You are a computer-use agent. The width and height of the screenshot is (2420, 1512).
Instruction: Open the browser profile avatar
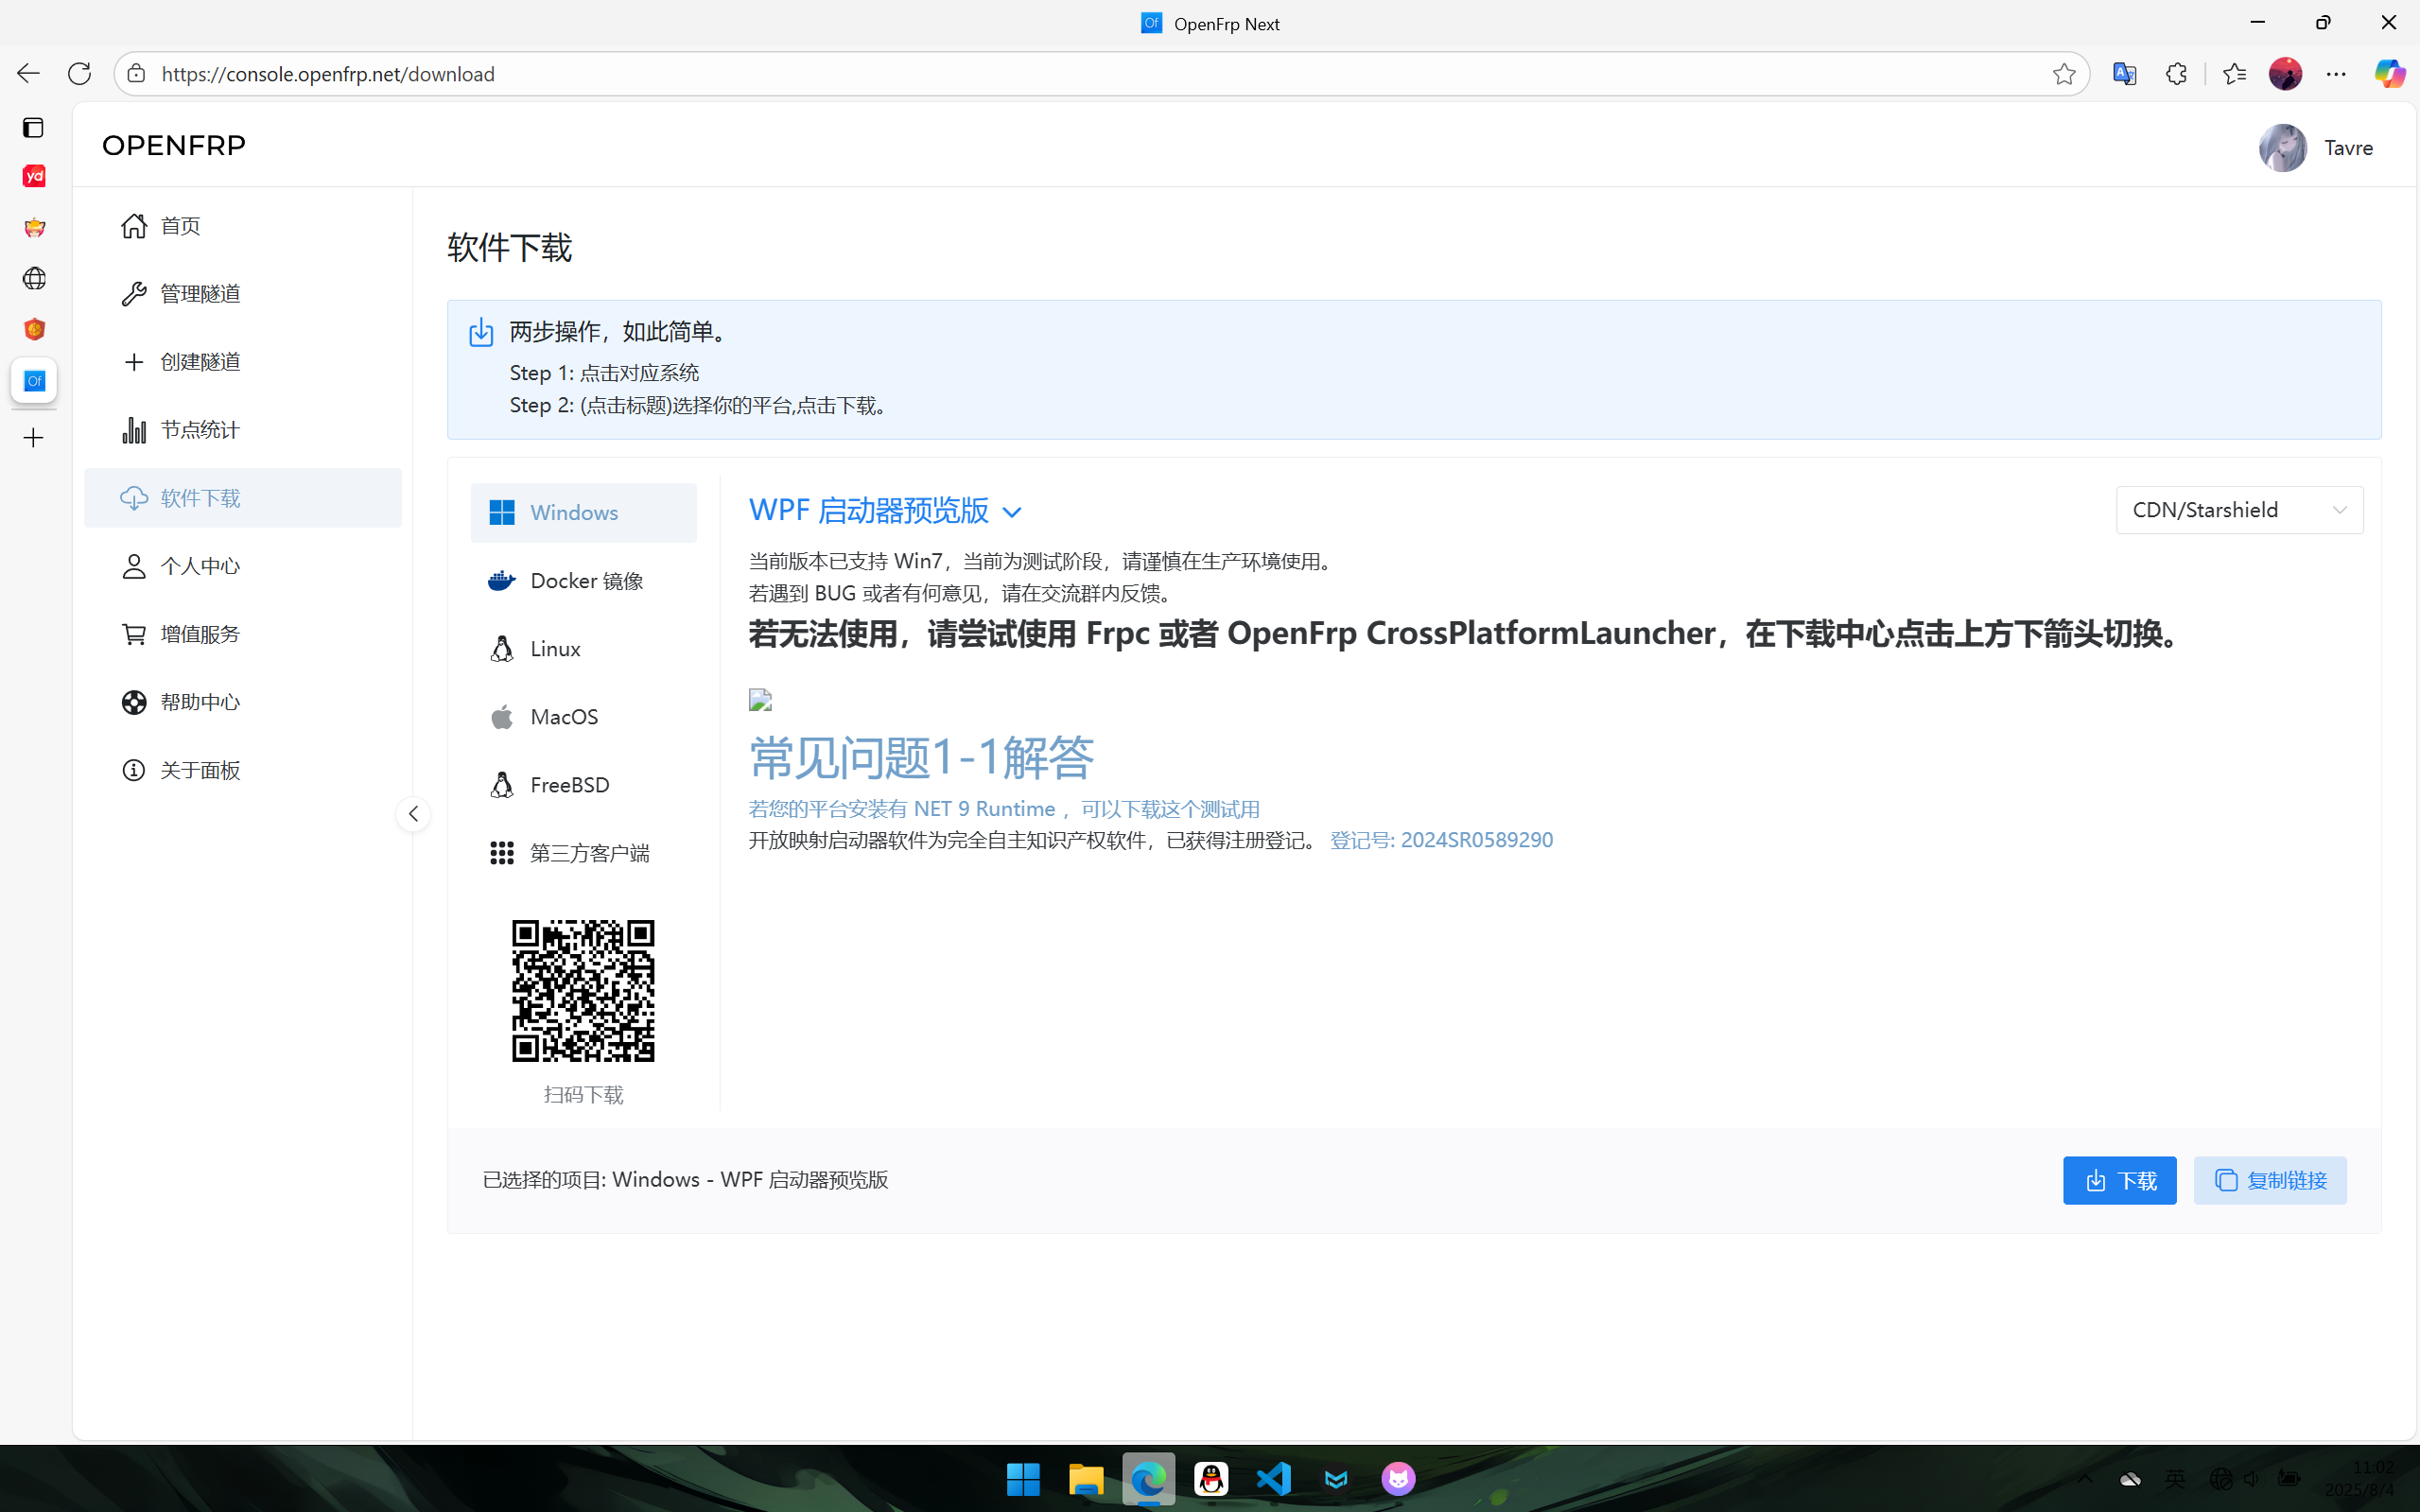coord(2285,73)
